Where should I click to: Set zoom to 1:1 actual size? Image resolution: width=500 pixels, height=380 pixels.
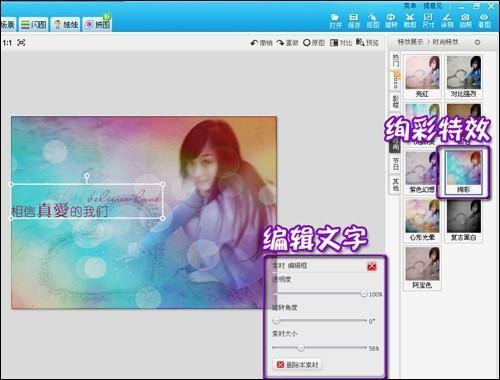pos(7,43)
